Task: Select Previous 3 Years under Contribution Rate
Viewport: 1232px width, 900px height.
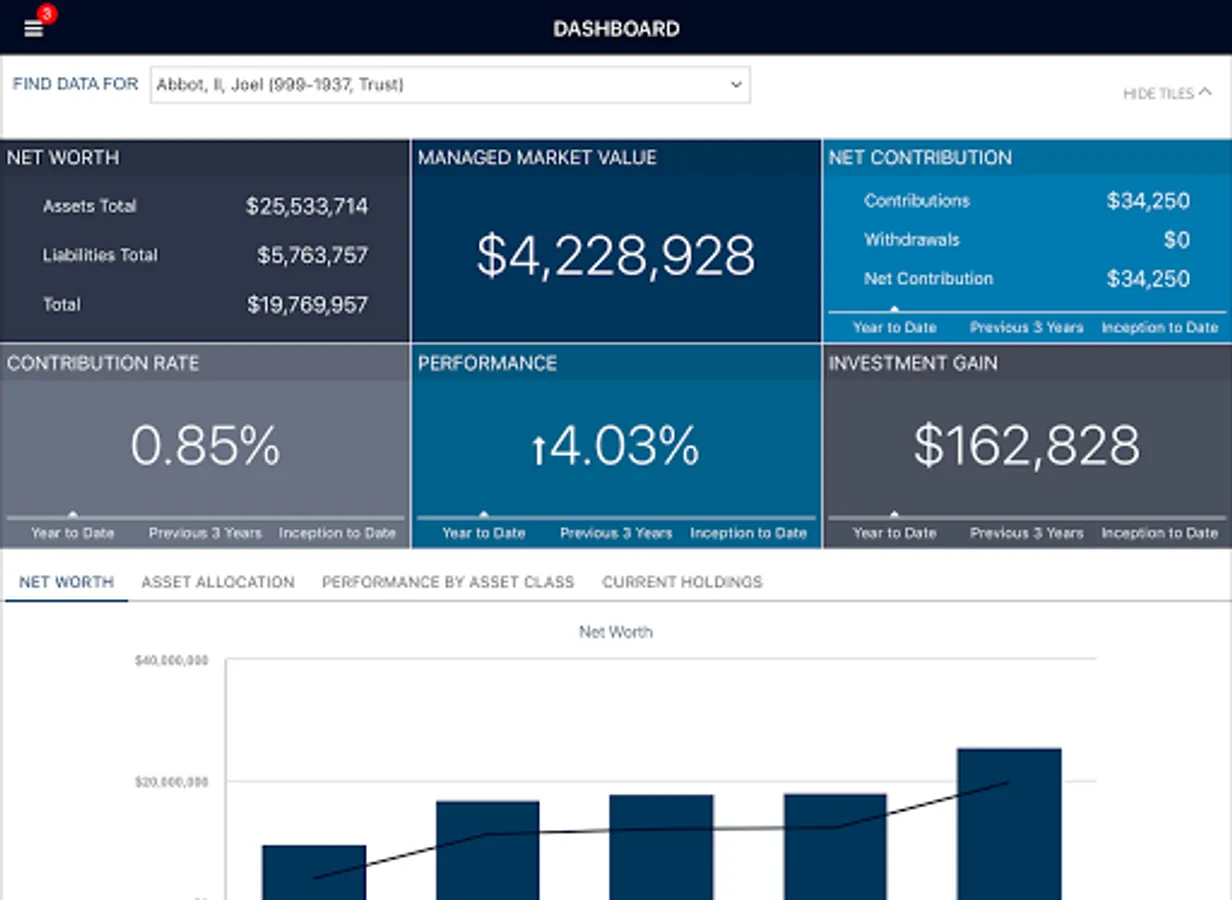Action: [x=204, y=533]
